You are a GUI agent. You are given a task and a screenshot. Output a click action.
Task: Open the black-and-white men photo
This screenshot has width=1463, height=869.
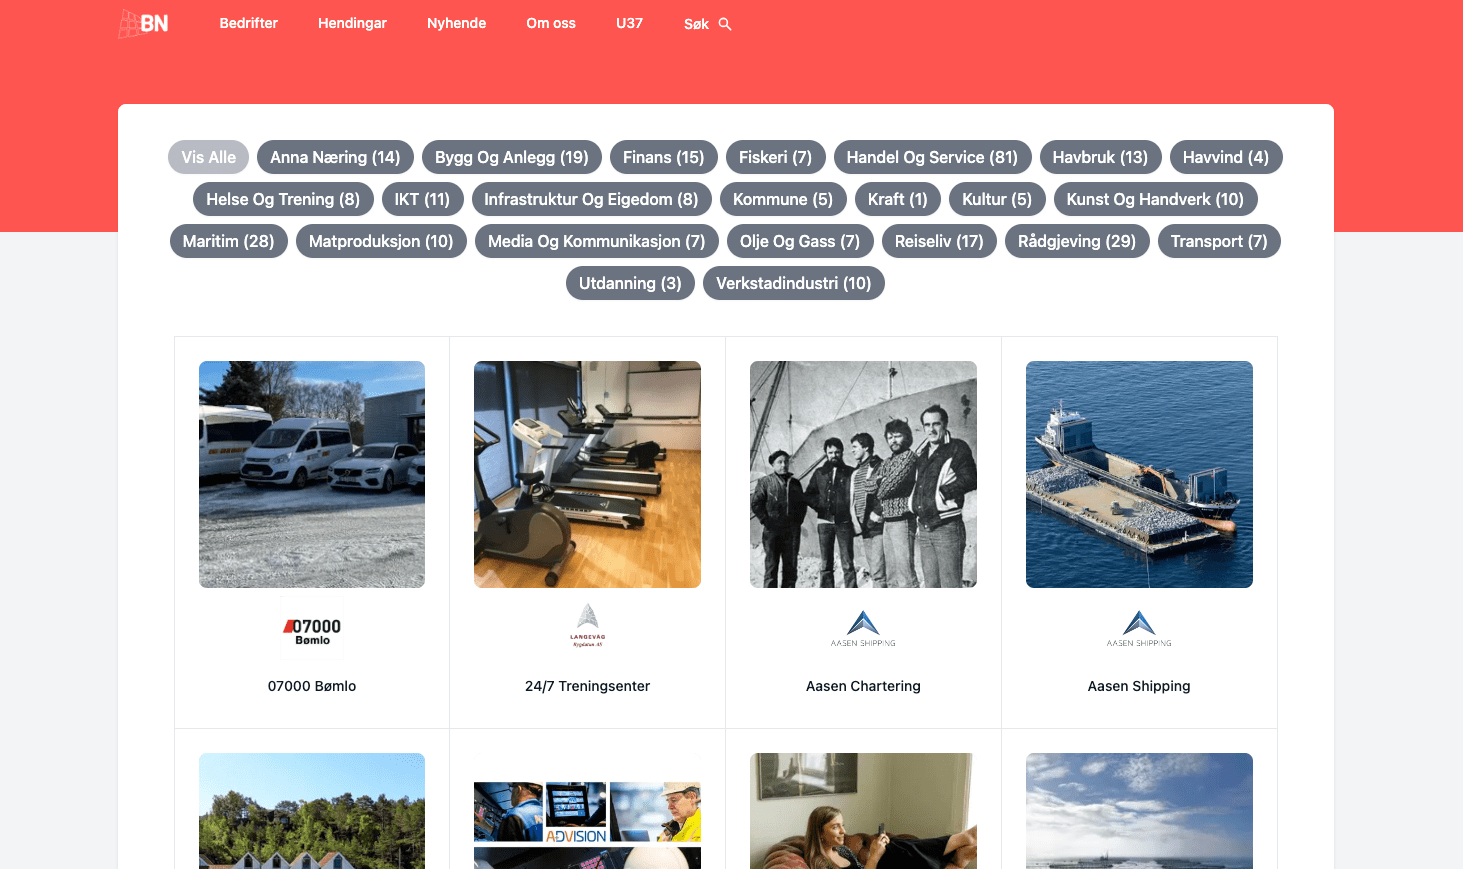pos(863,474)
